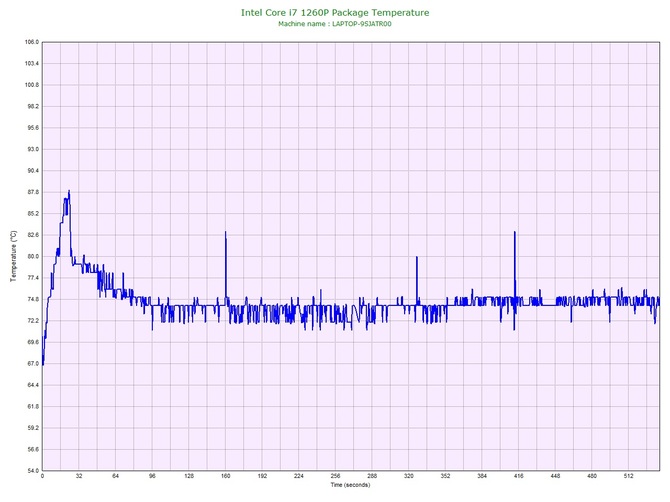
Task: Pick the 59.2 temperature axis value
Action: click(33, 428)
